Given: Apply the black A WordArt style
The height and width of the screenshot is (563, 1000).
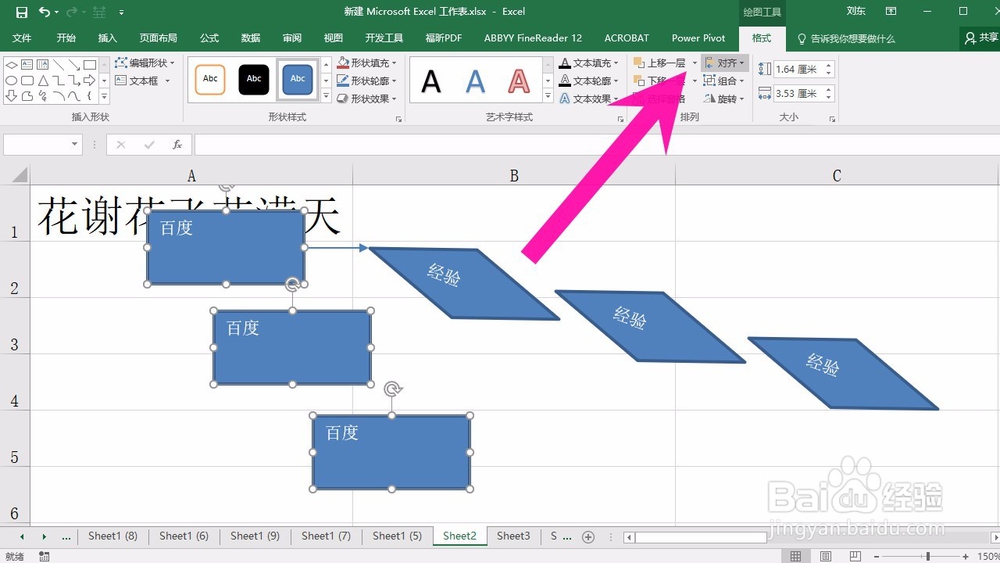Looking at the screenshot, I should (431, 81).
